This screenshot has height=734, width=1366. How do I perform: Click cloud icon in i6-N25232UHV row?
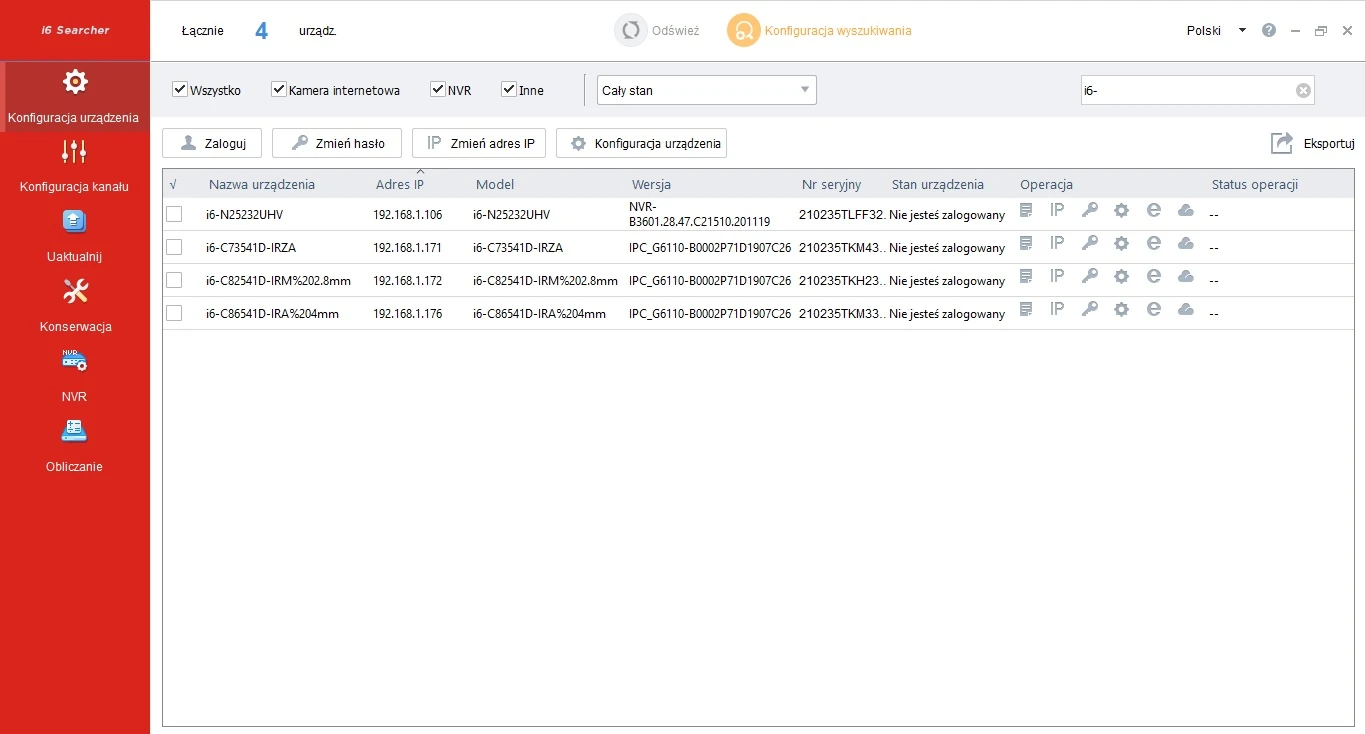coord(1186,210)
